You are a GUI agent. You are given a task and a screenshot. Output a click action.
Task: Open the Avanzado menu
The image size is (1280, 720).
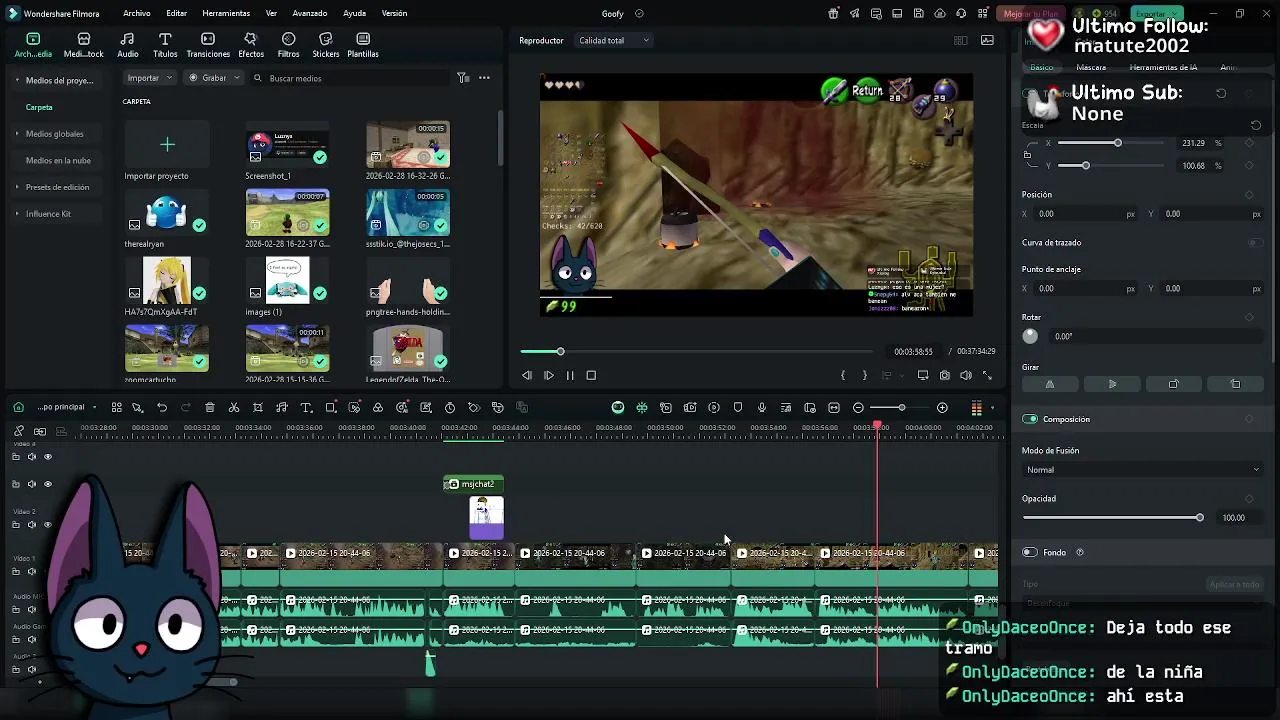click(310, 14)
